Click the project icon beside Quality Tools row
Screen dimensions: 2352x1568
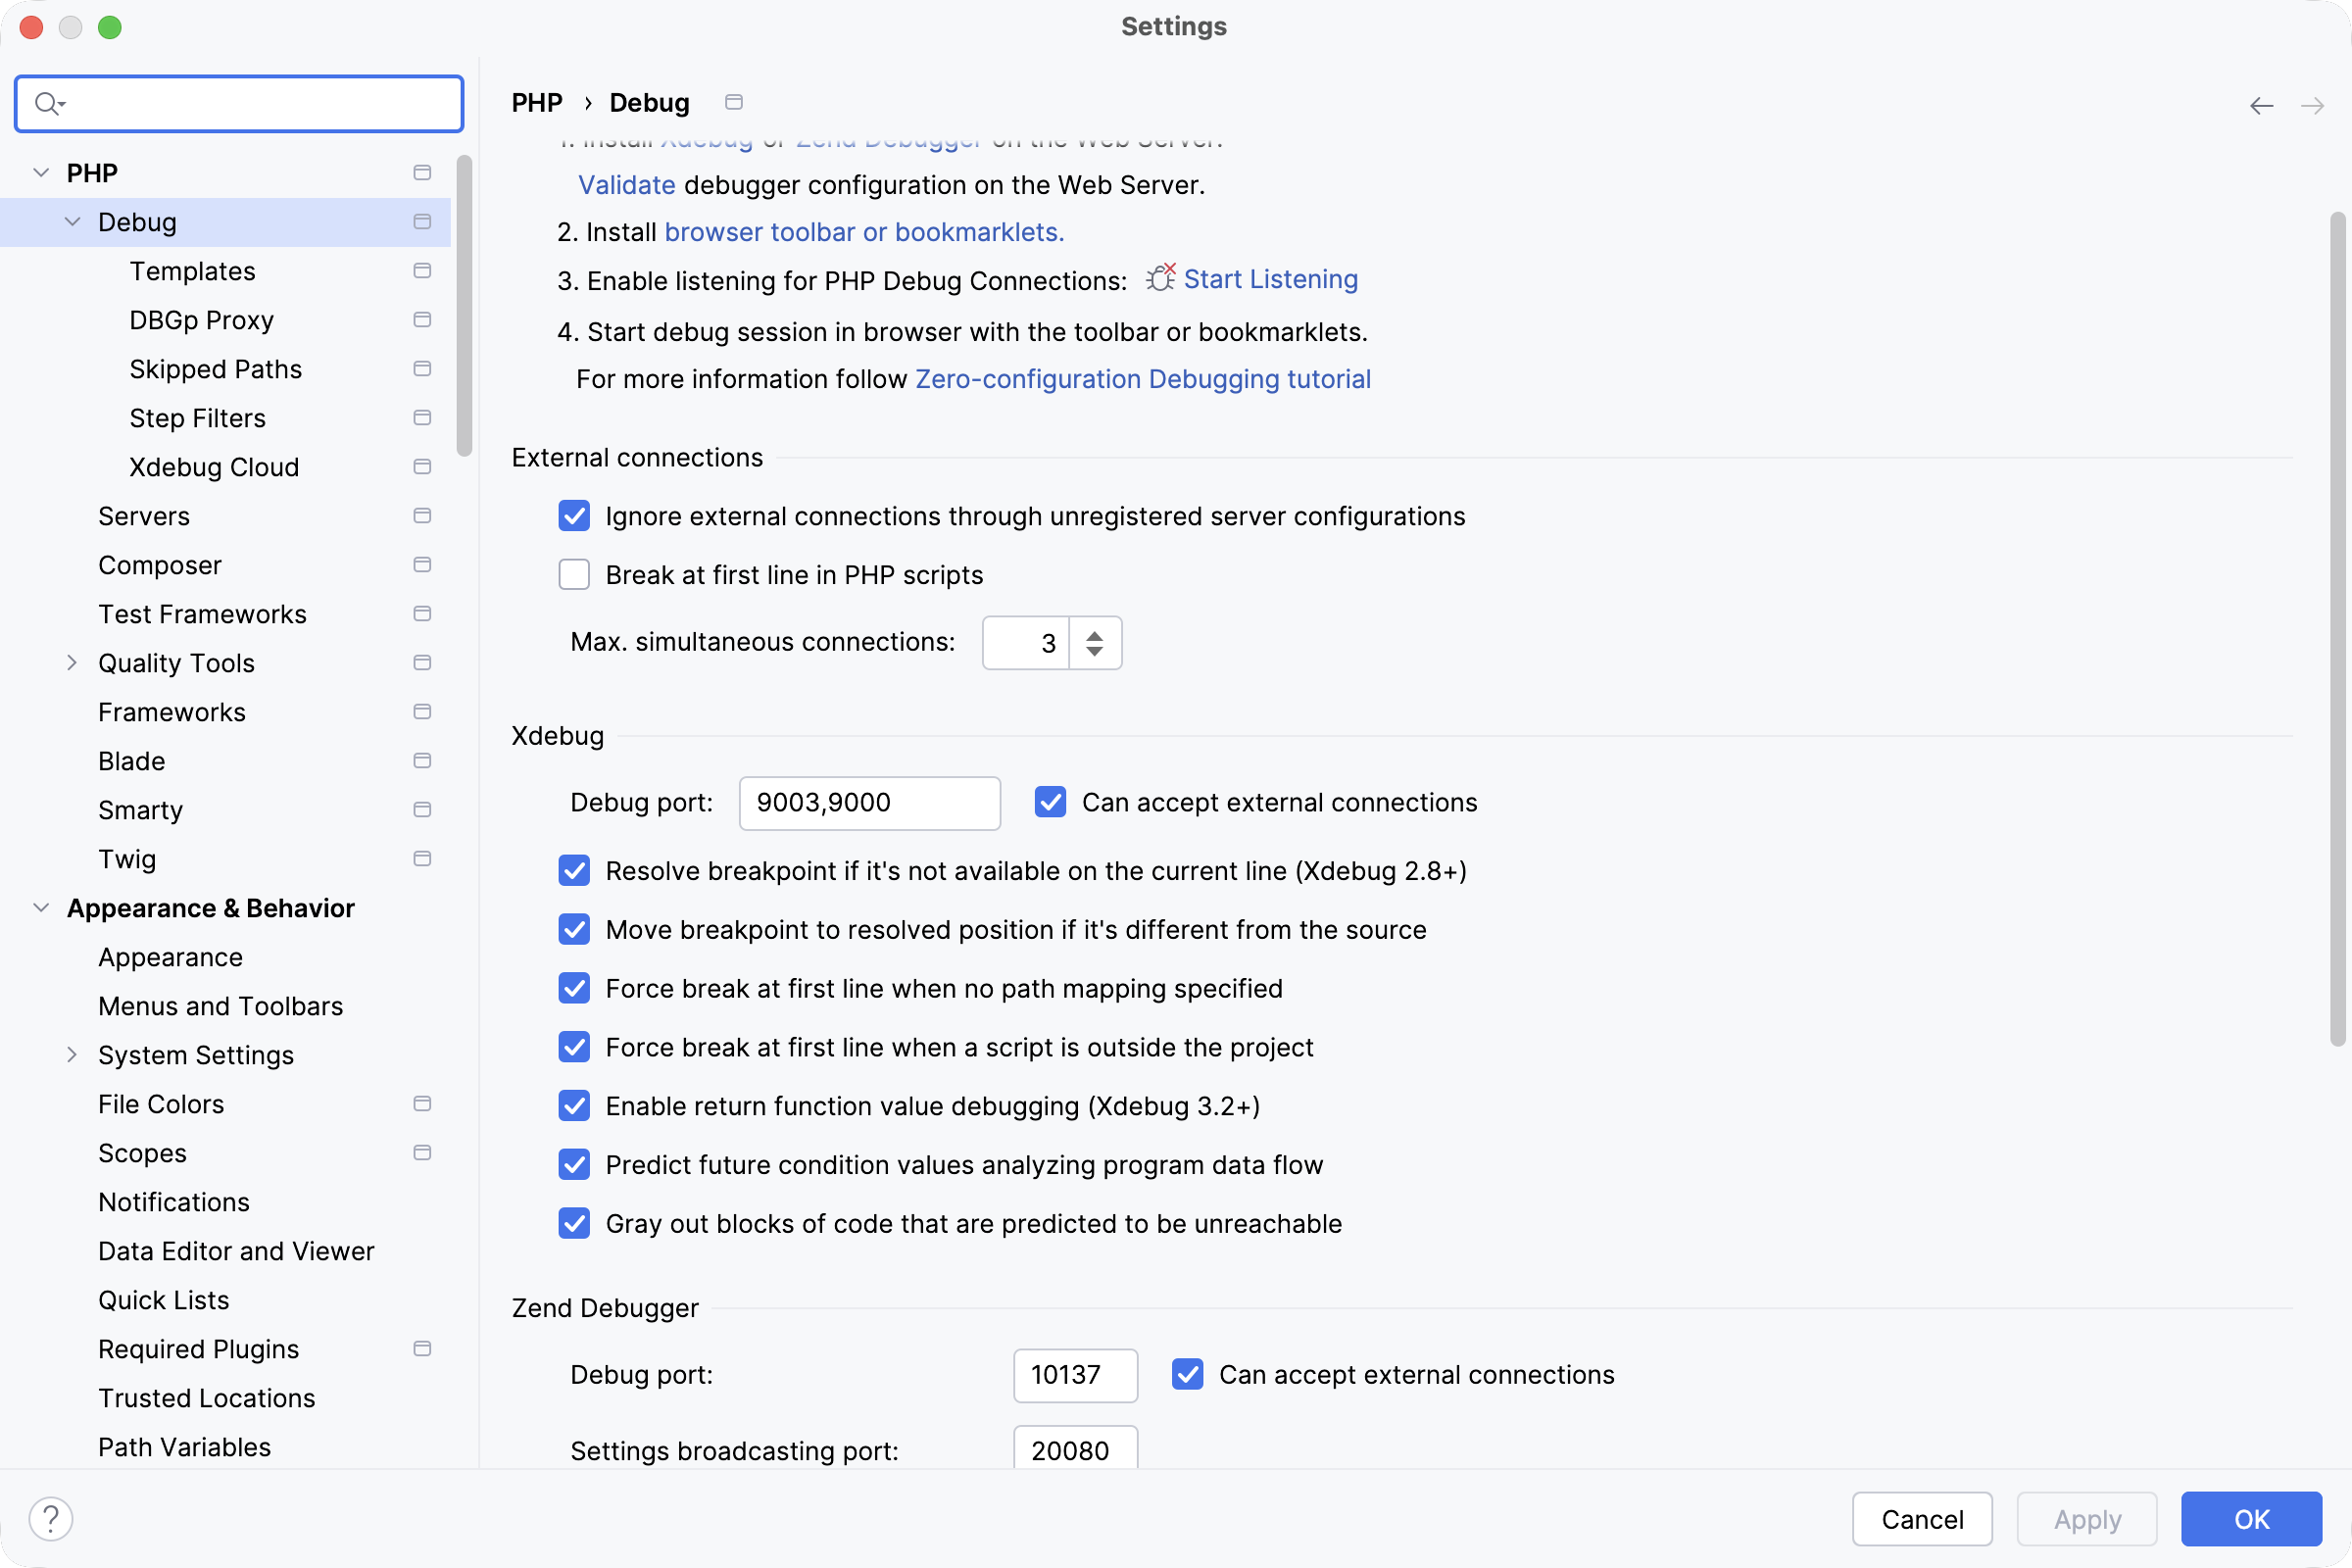[x=422, y=662]
